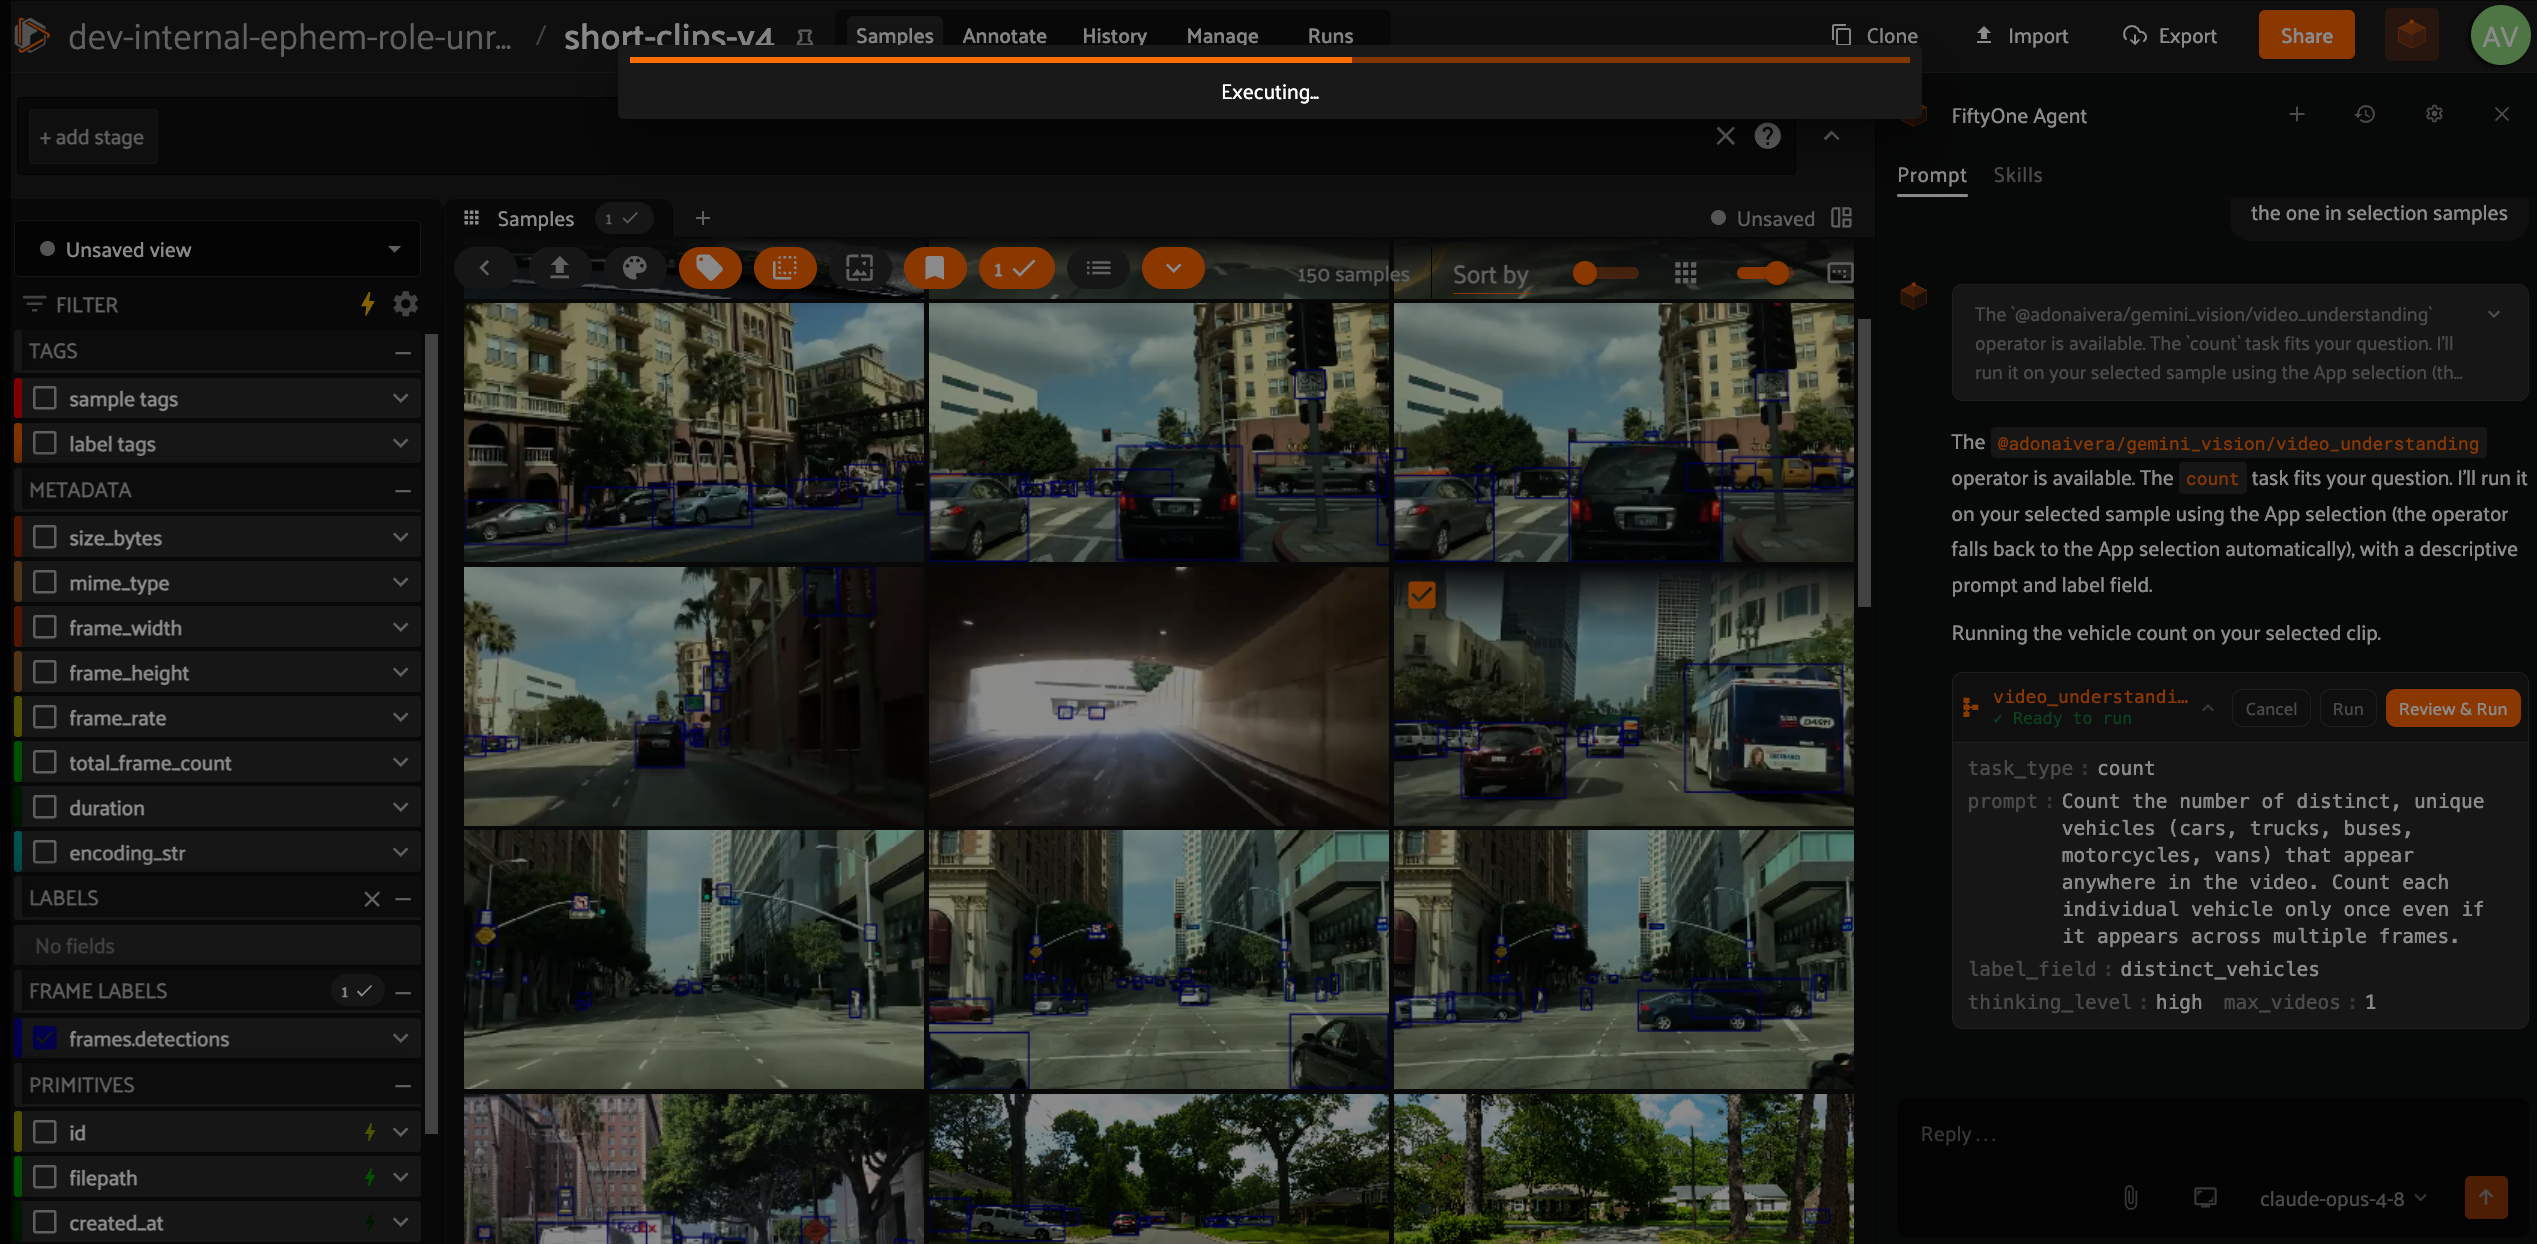Click the back arrow in grid toolbar
This screenshot has height=1244, width=2537.
click(485, 268)
